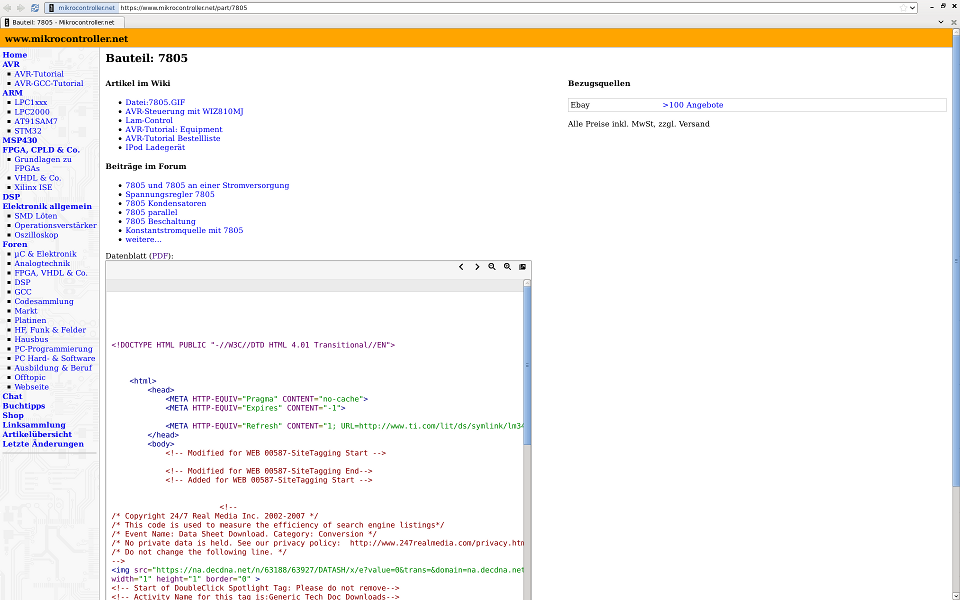Go to next page in datasheet viewer

pos(477,267)
